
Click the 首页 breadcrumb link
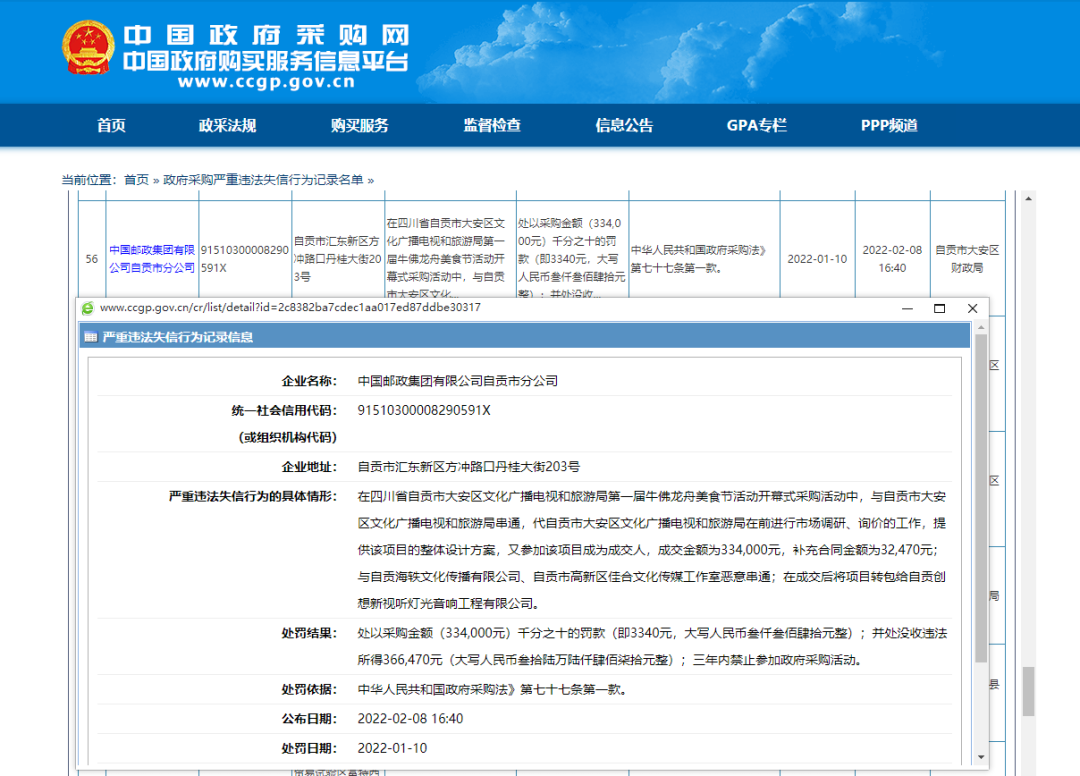point(136,180)
